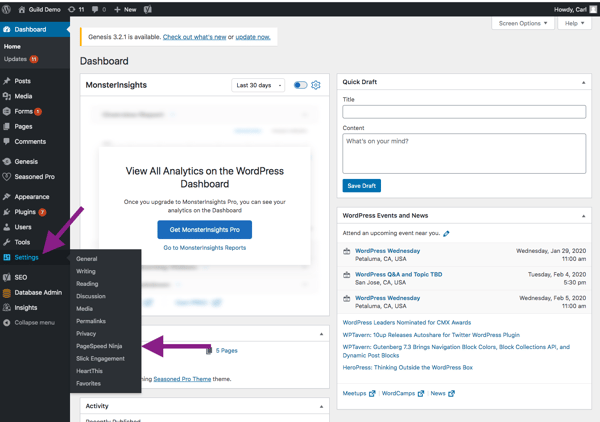Open Seasoned Pro heart icon in sidebar

tap(7, 177)
